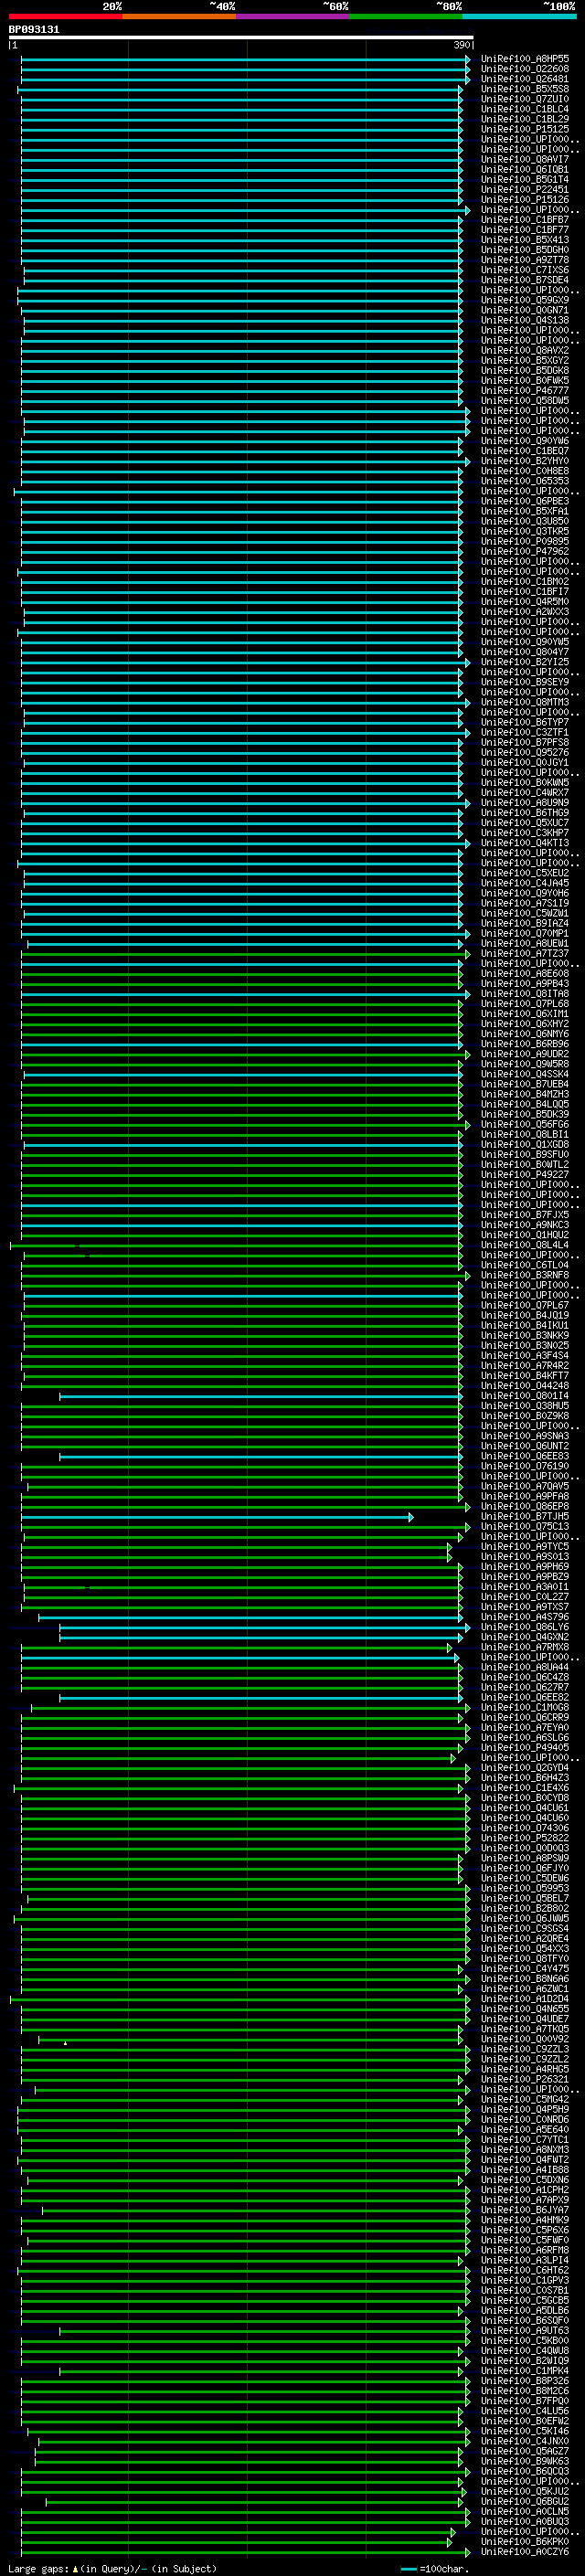Select hit label UniRef100_Q86EP8
This screenshot has height=2576, width=585.
point(525,1506)
